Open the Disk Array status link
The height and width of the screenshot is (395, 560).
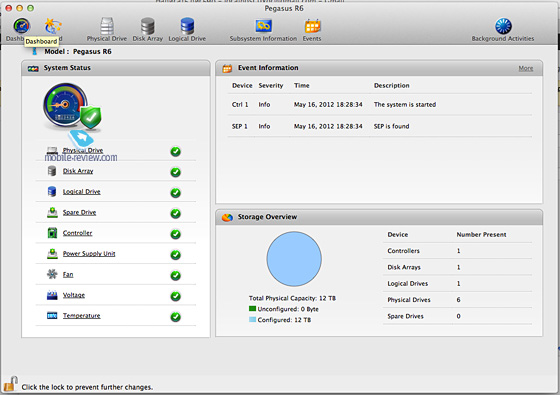point(78,171)
